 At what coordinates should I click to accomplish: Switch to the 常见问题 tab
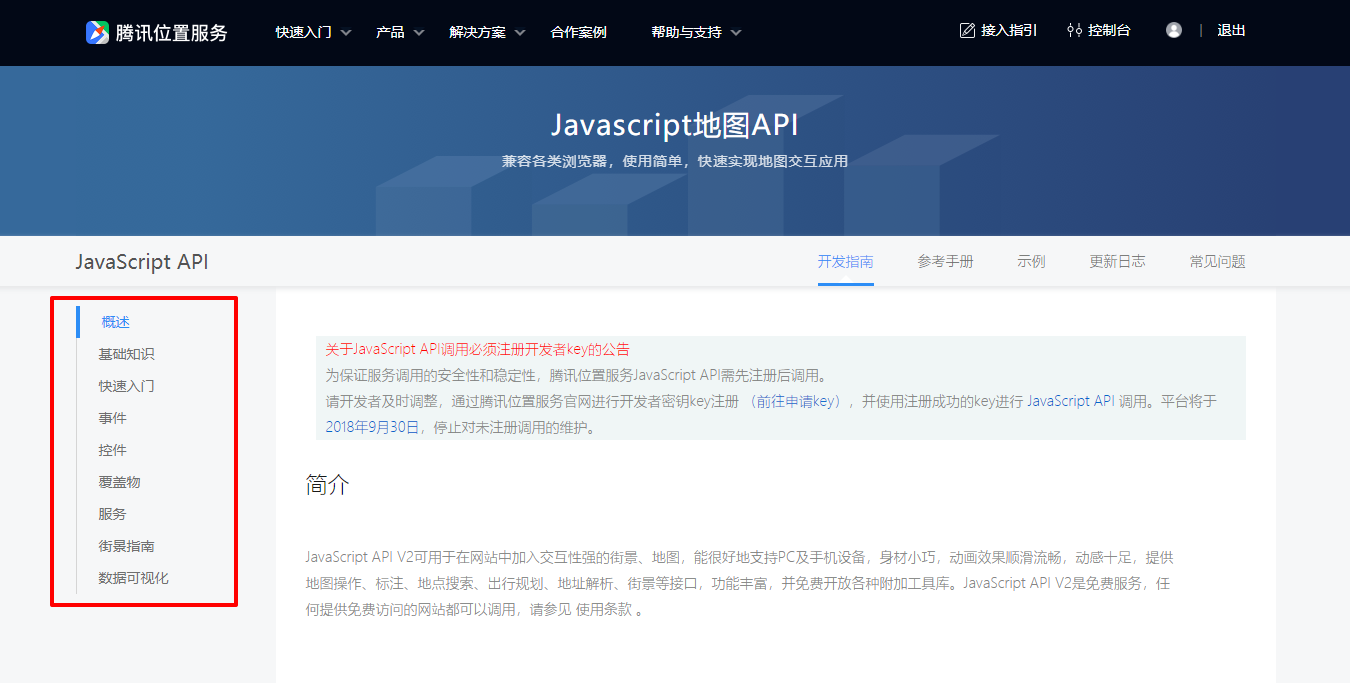(1218, 262)
